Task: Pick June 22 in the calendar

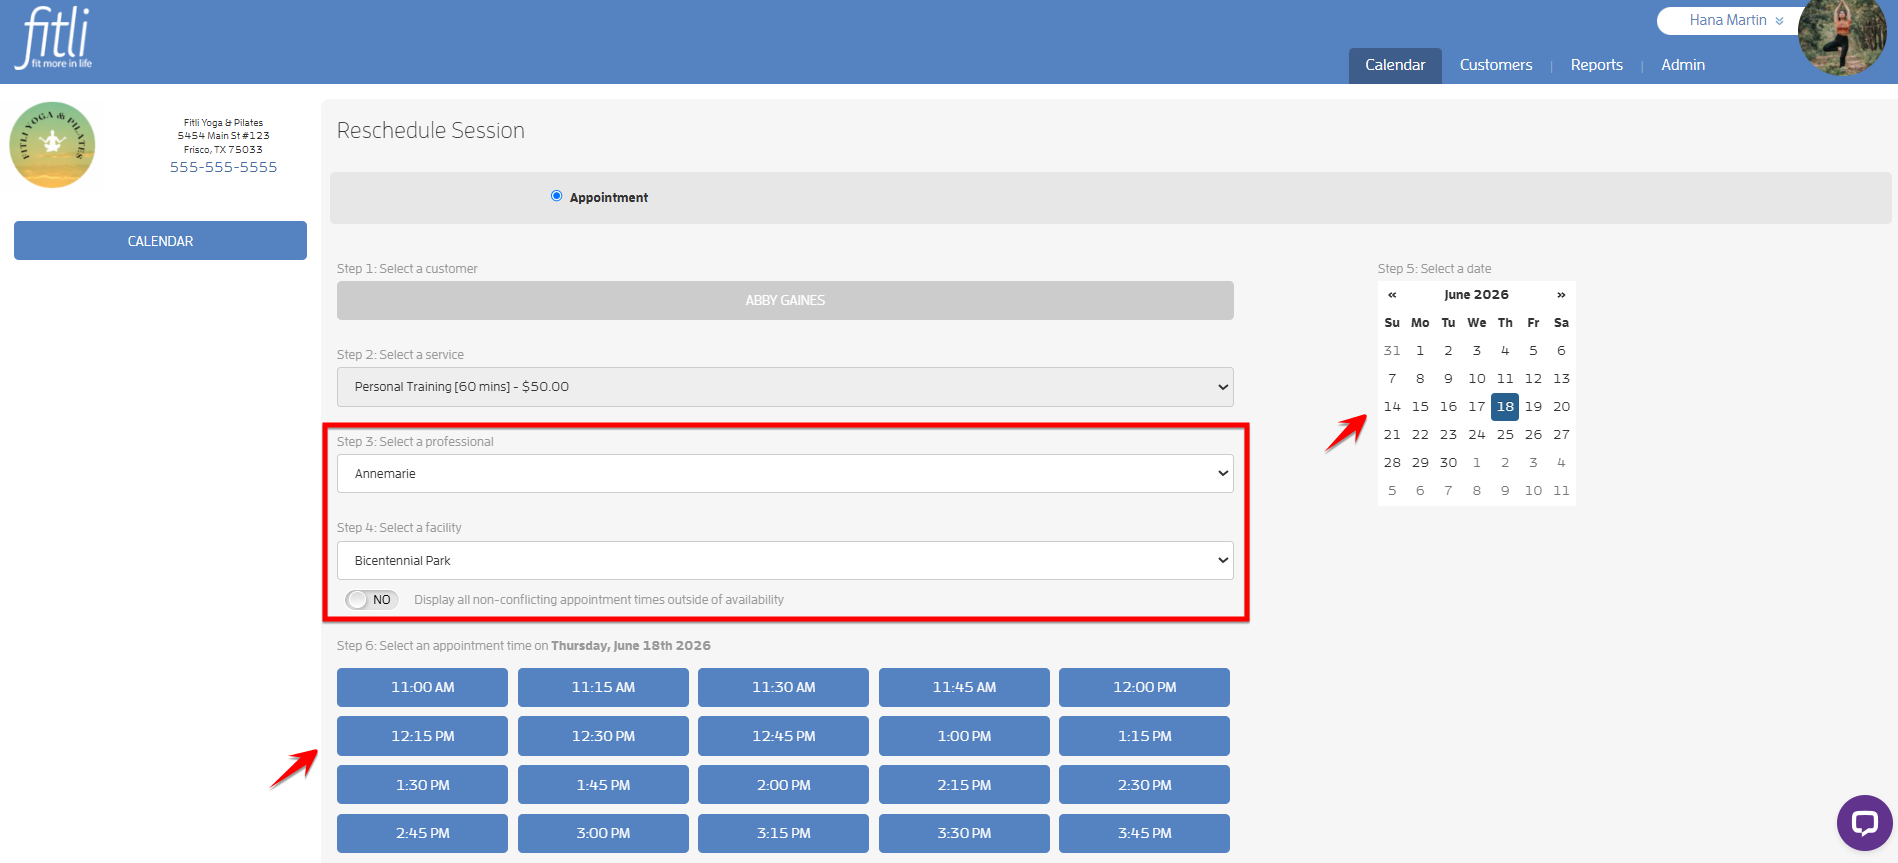Action: pyautogui.click(x=1420, y=435)
